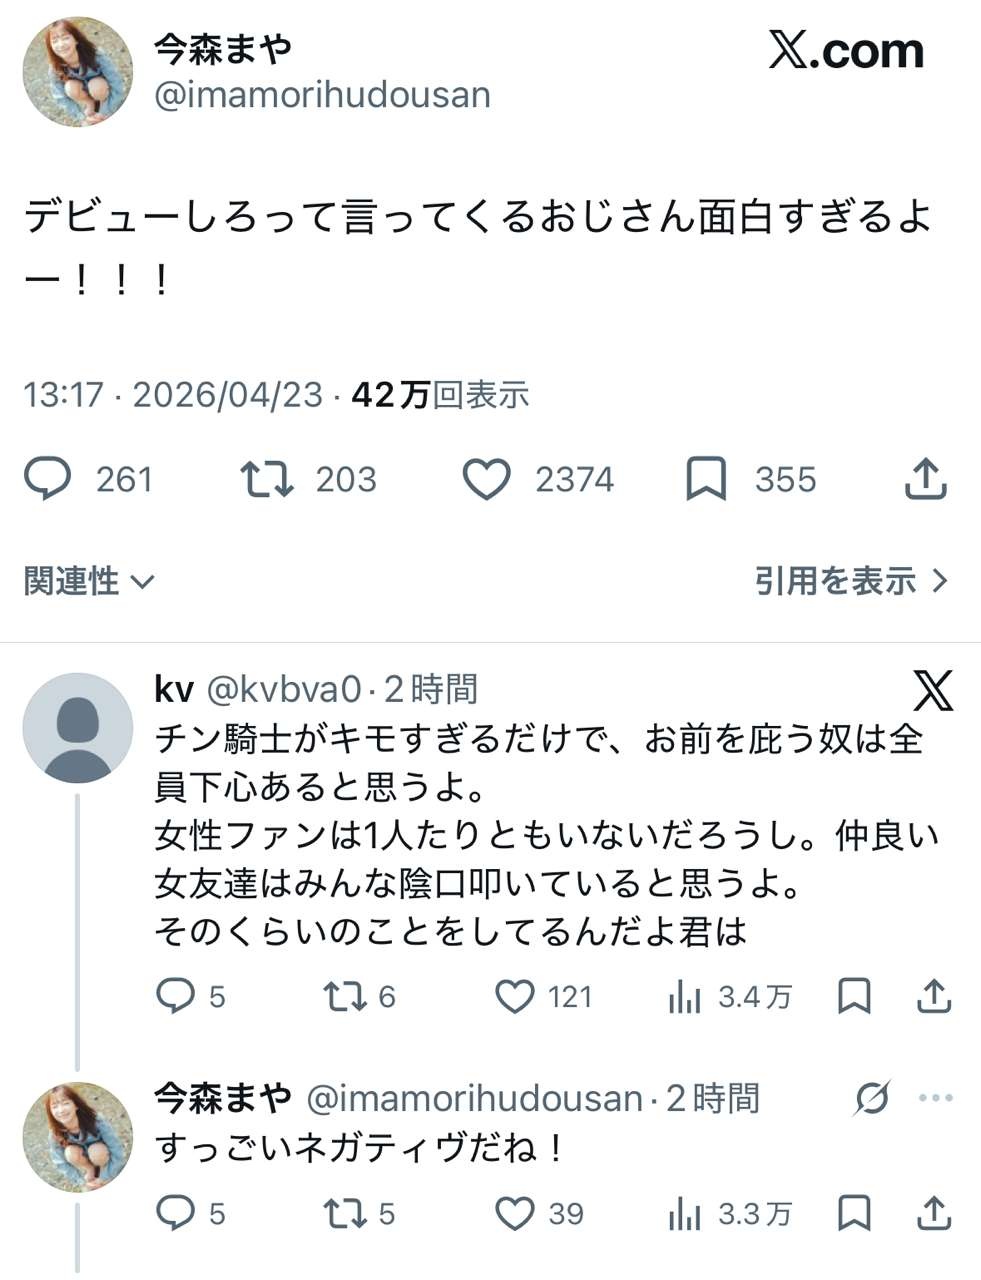View analytics for kv's reply (3.4万)

pos(685,996)
